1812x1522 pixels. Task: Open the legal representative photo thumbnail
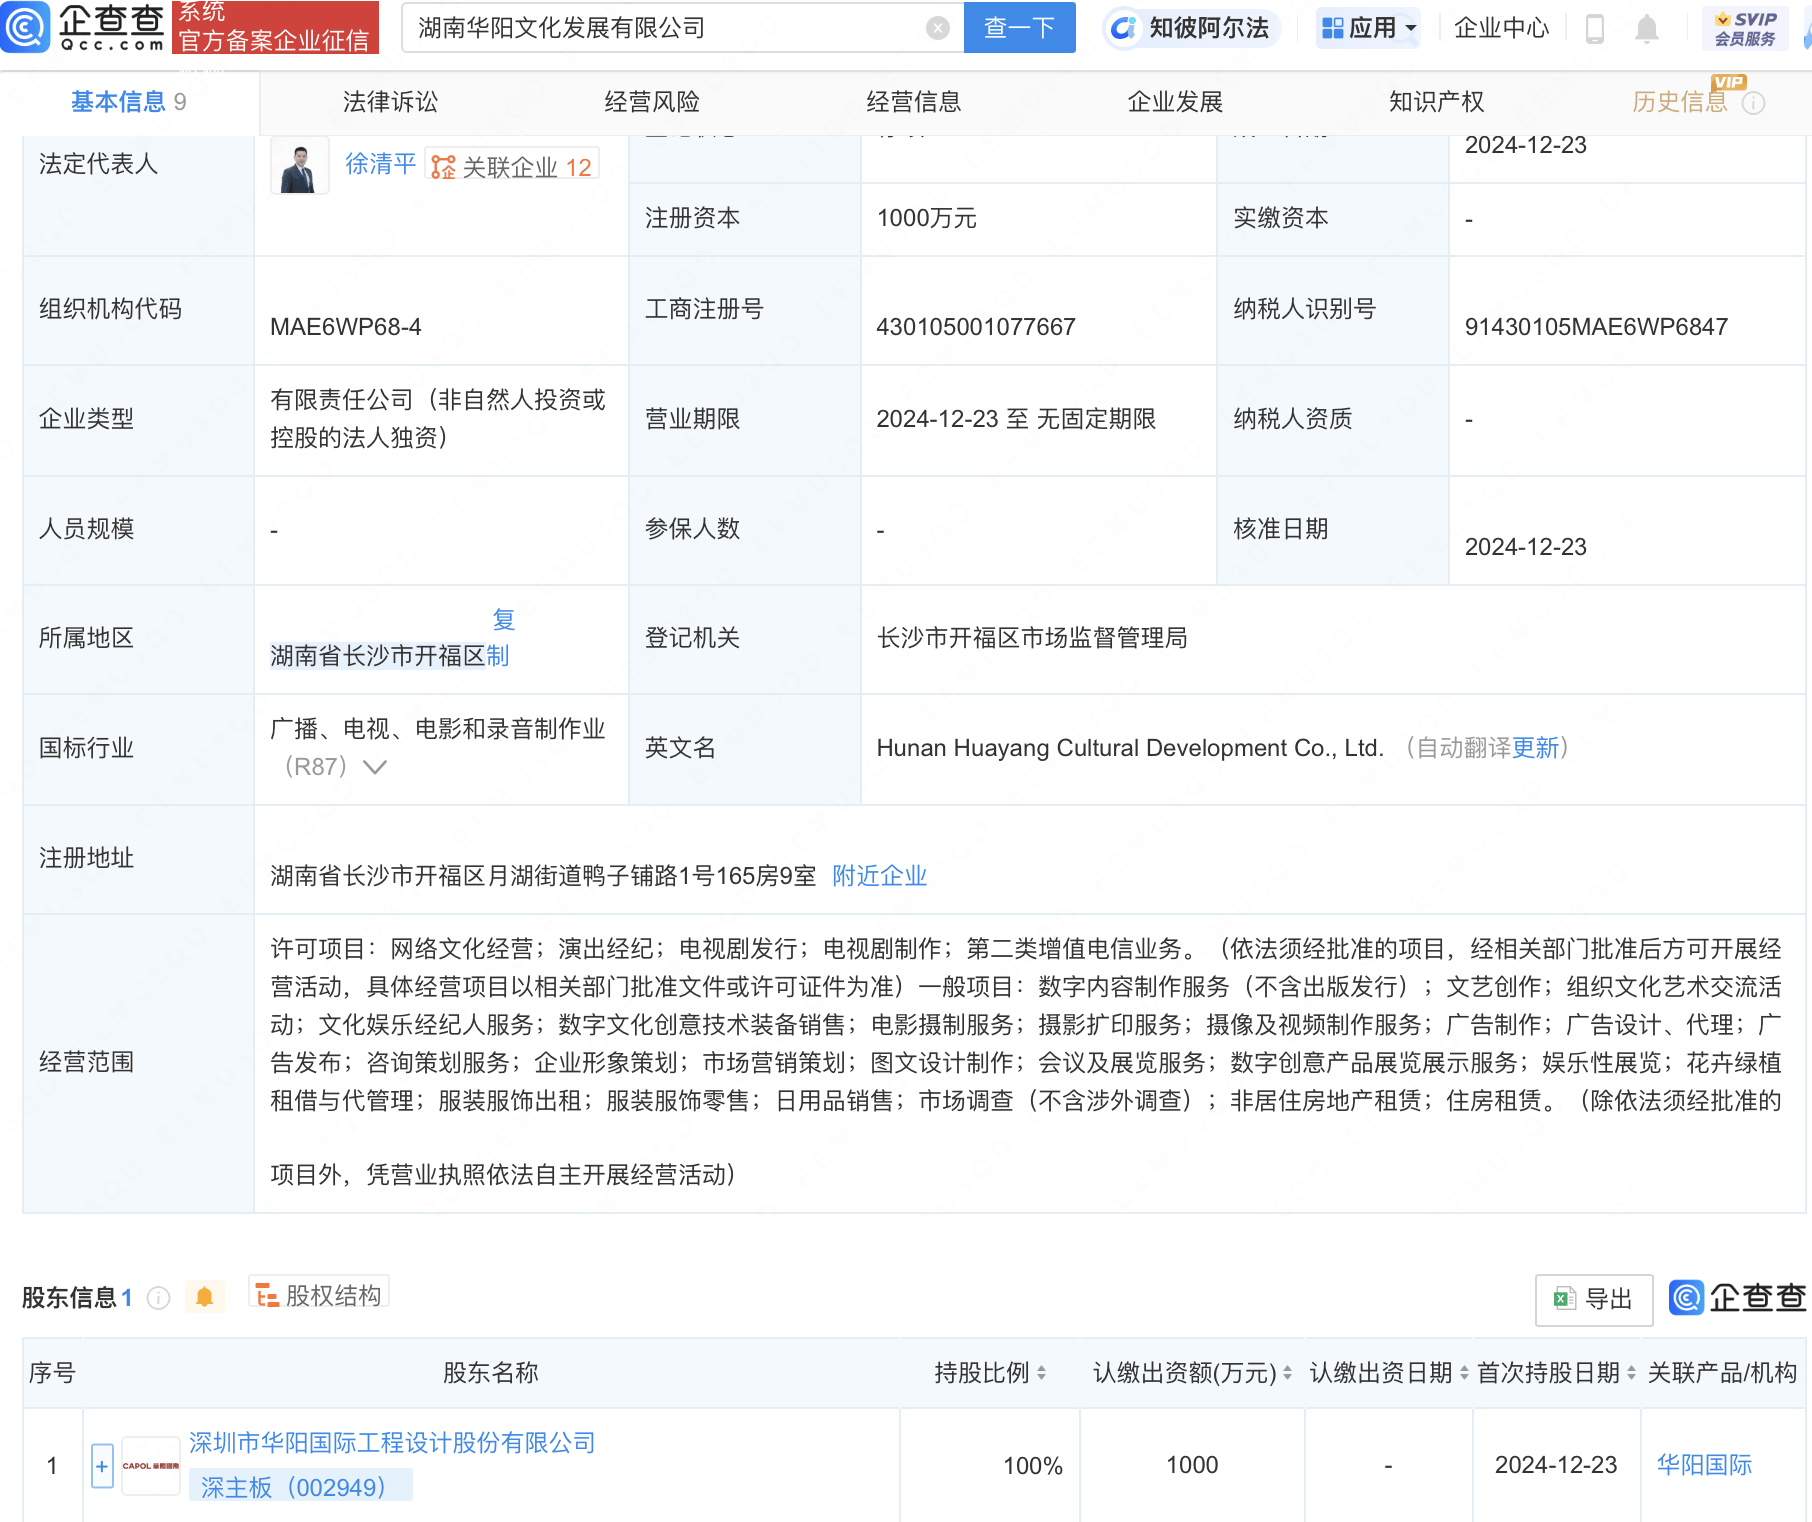[300, 165]
